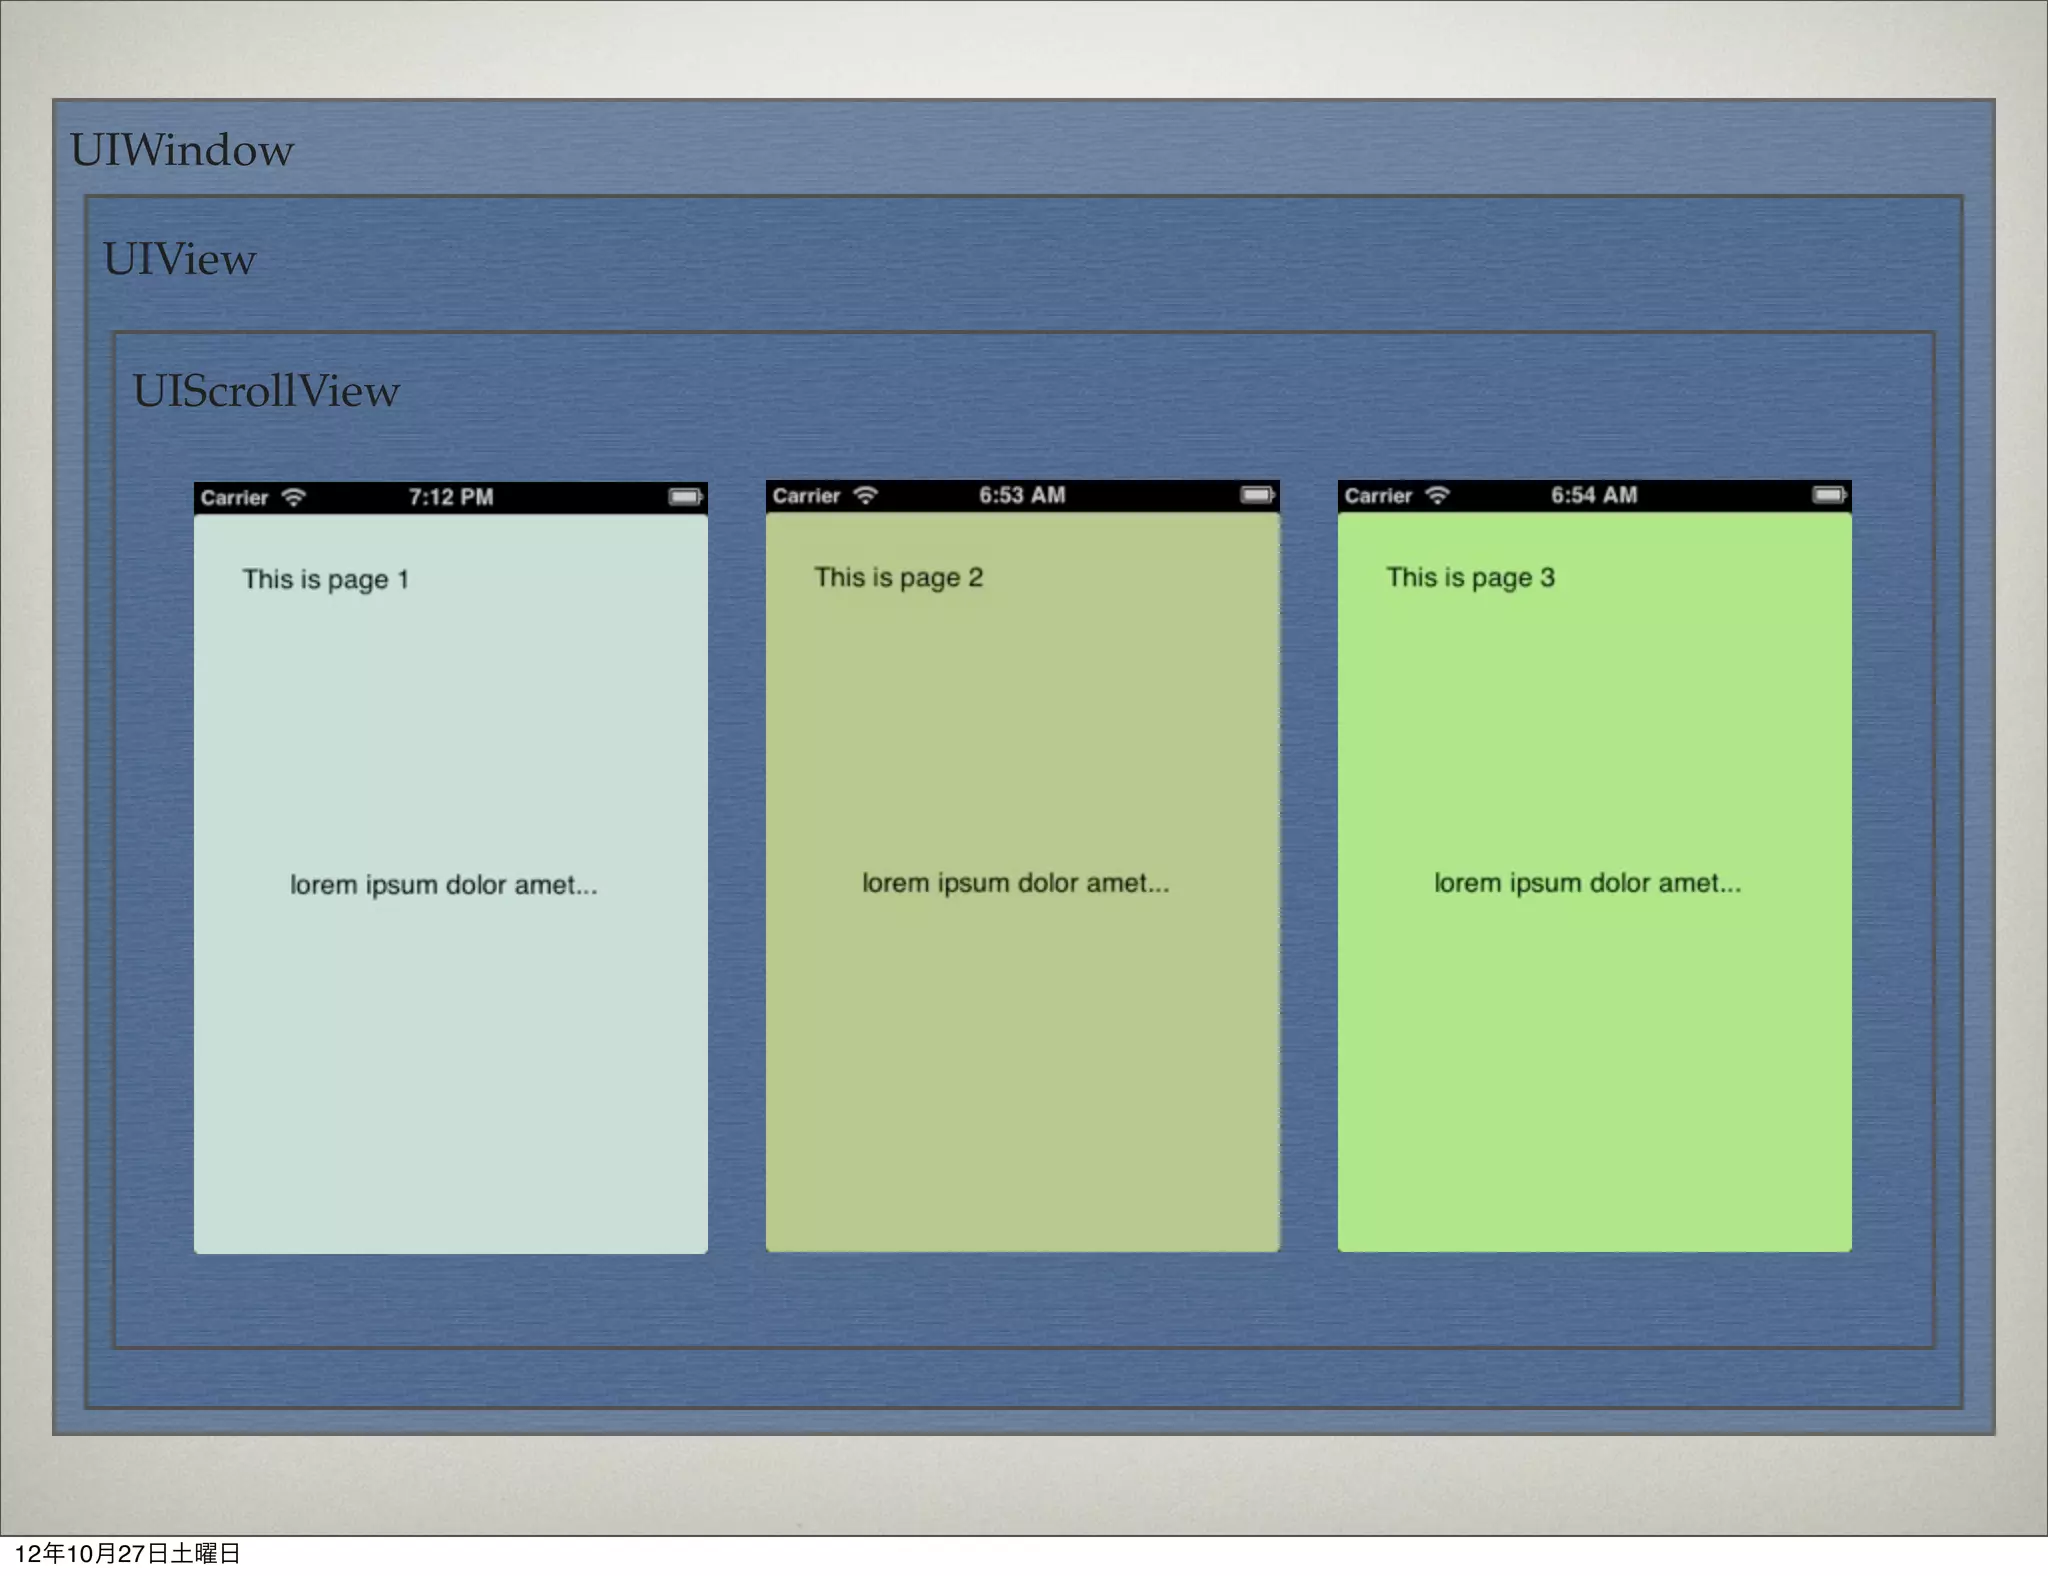The width and height of the screenshot is (2048, 1576).
Task: Select the 'This is page 3' label
Action: pos(1470,578)
